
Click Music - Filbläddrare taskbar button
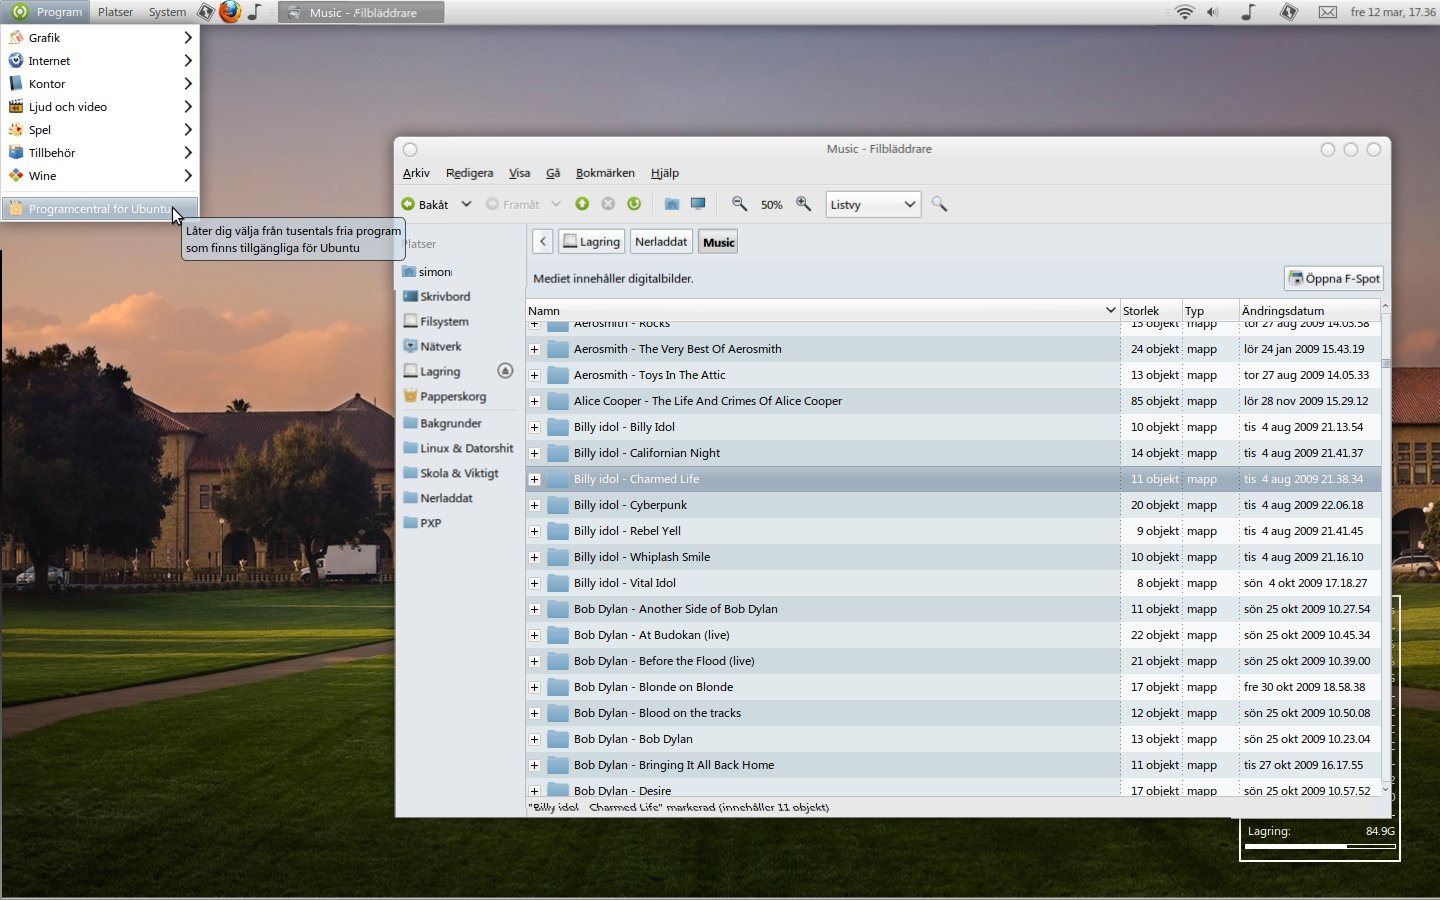coord(361,12)
